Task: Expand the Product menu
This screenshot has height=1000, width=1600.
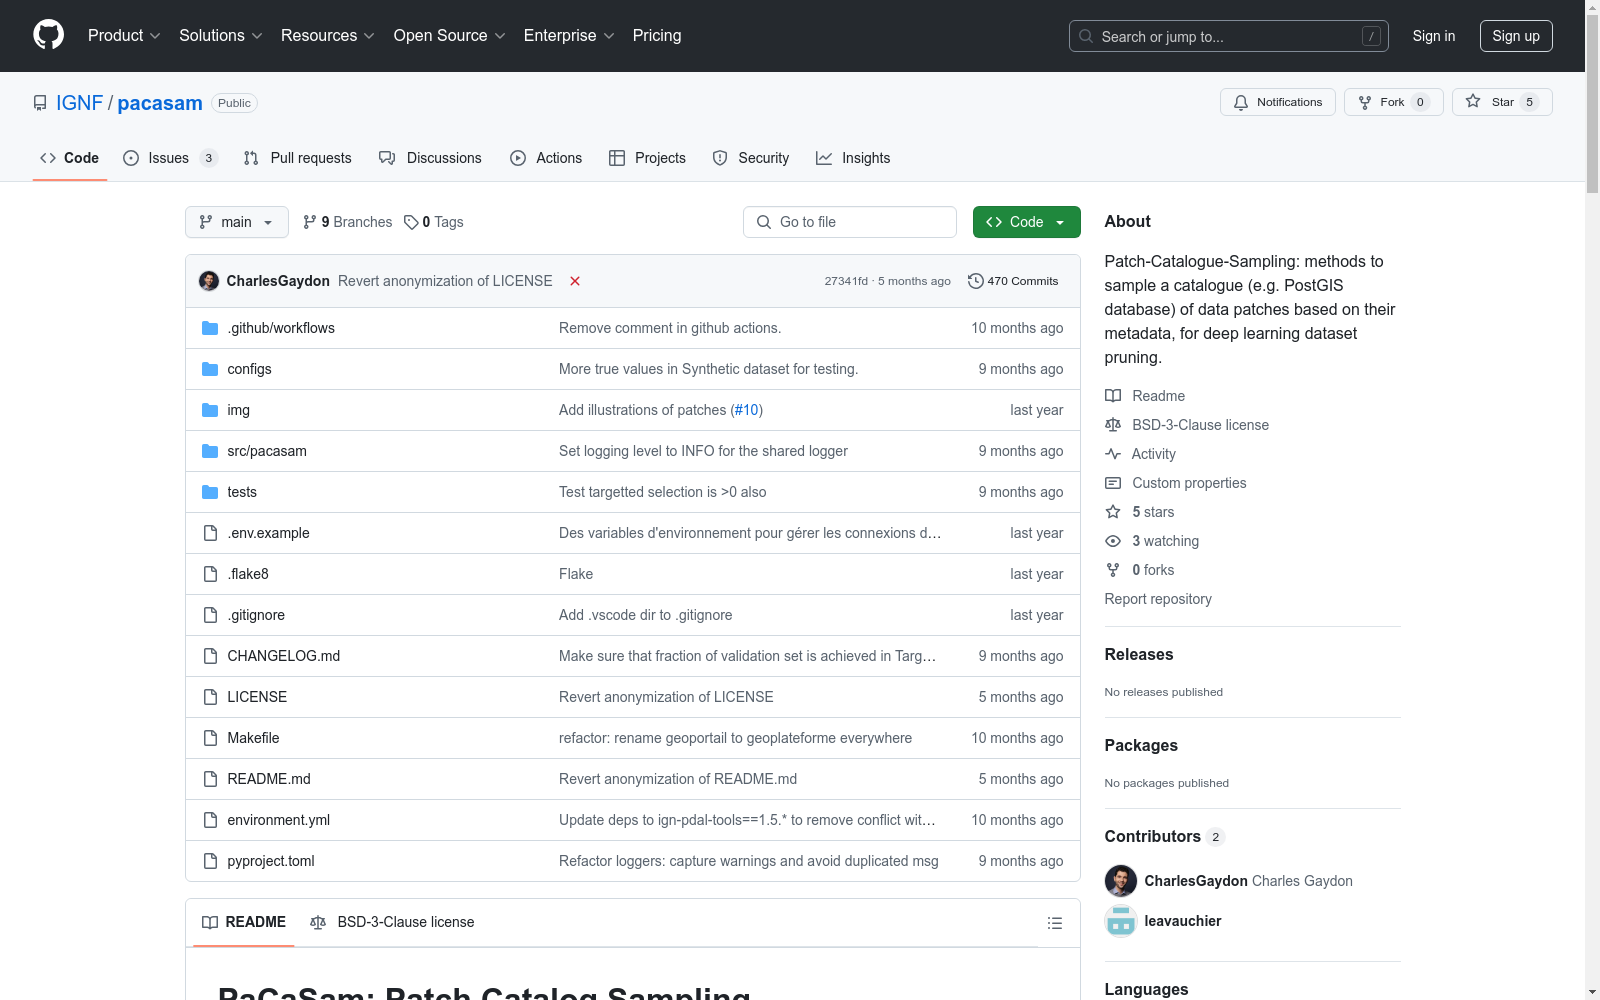Action: pyautogui.click(x=124, y=36)
